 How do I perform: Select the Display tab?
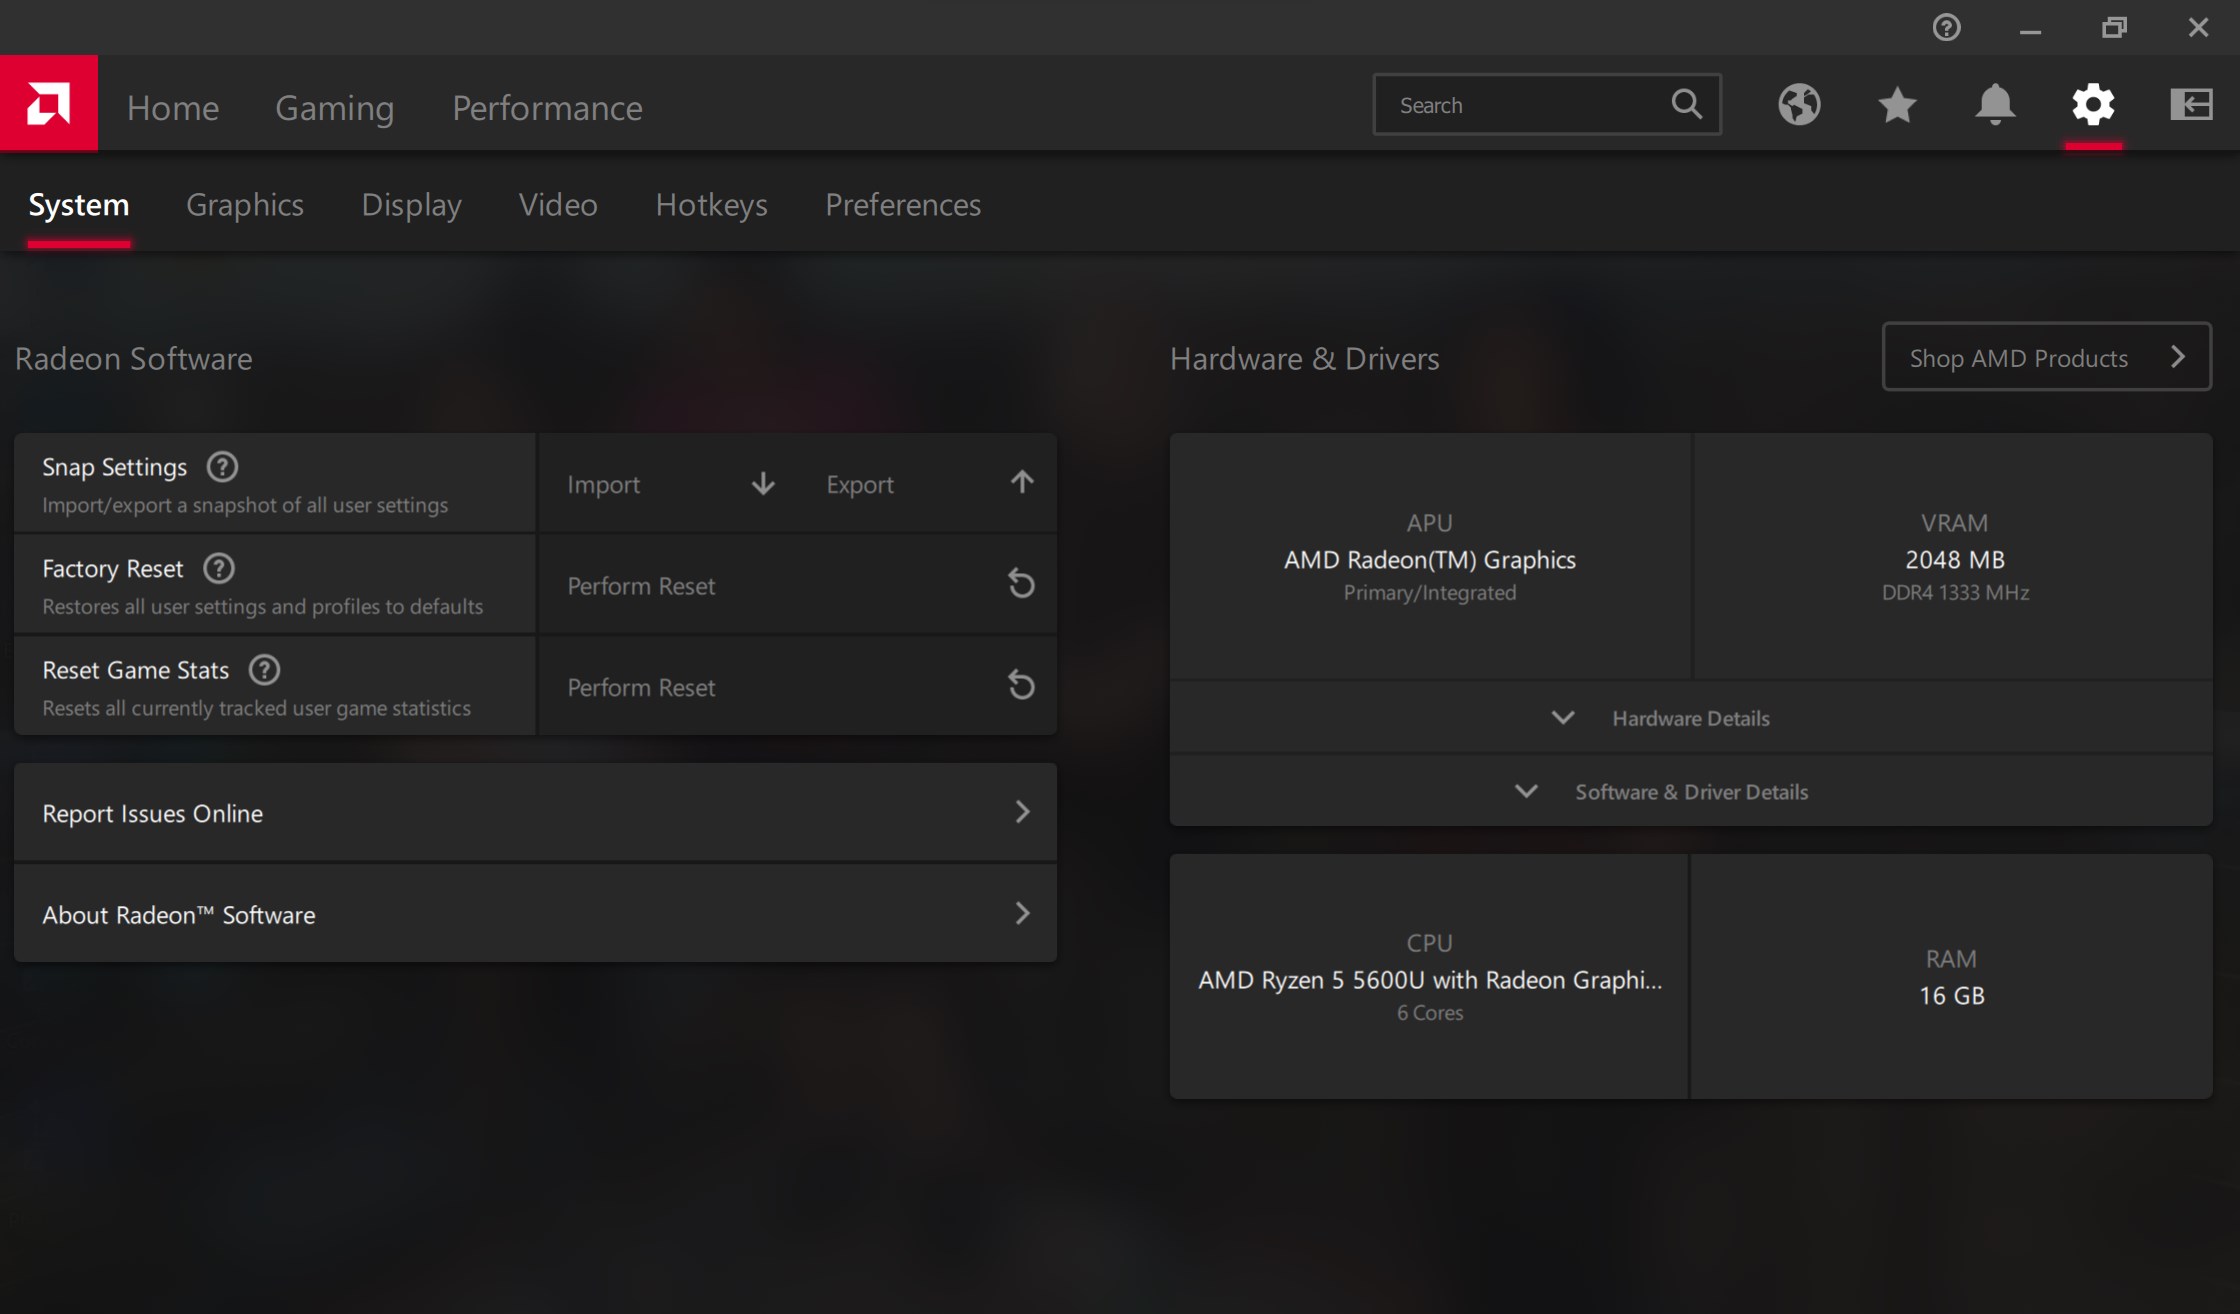(410, 203)
